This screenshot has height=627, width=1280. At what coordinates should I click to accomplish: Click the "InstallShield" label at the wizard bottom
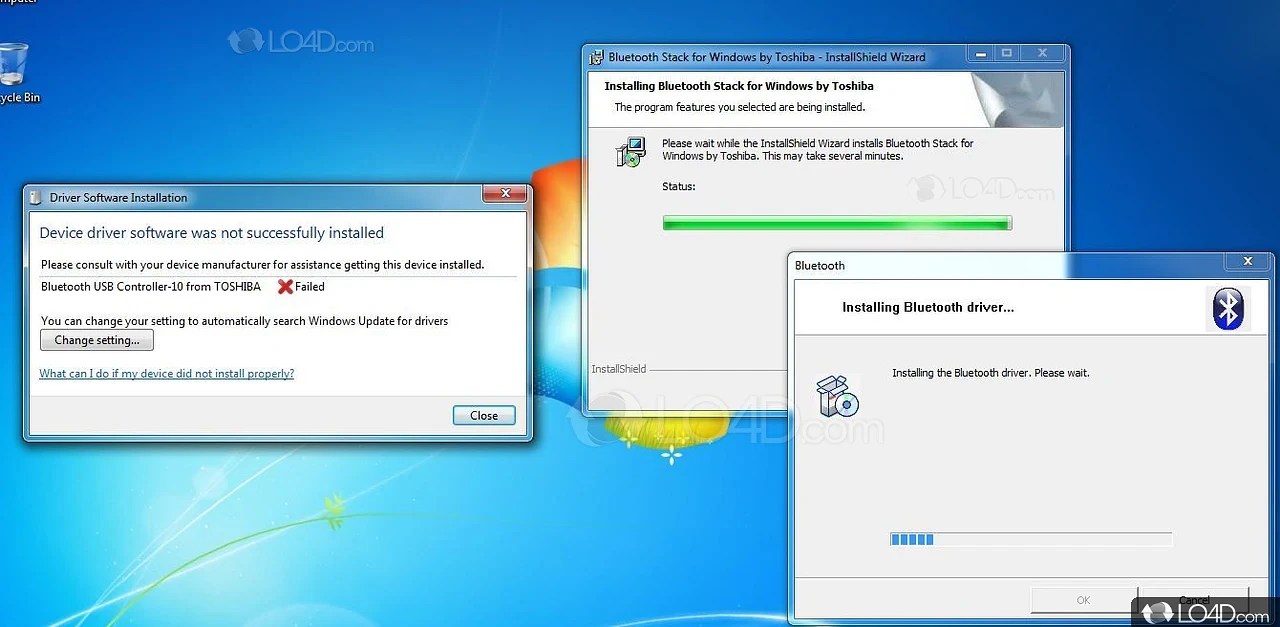click(x=619, y=369)
